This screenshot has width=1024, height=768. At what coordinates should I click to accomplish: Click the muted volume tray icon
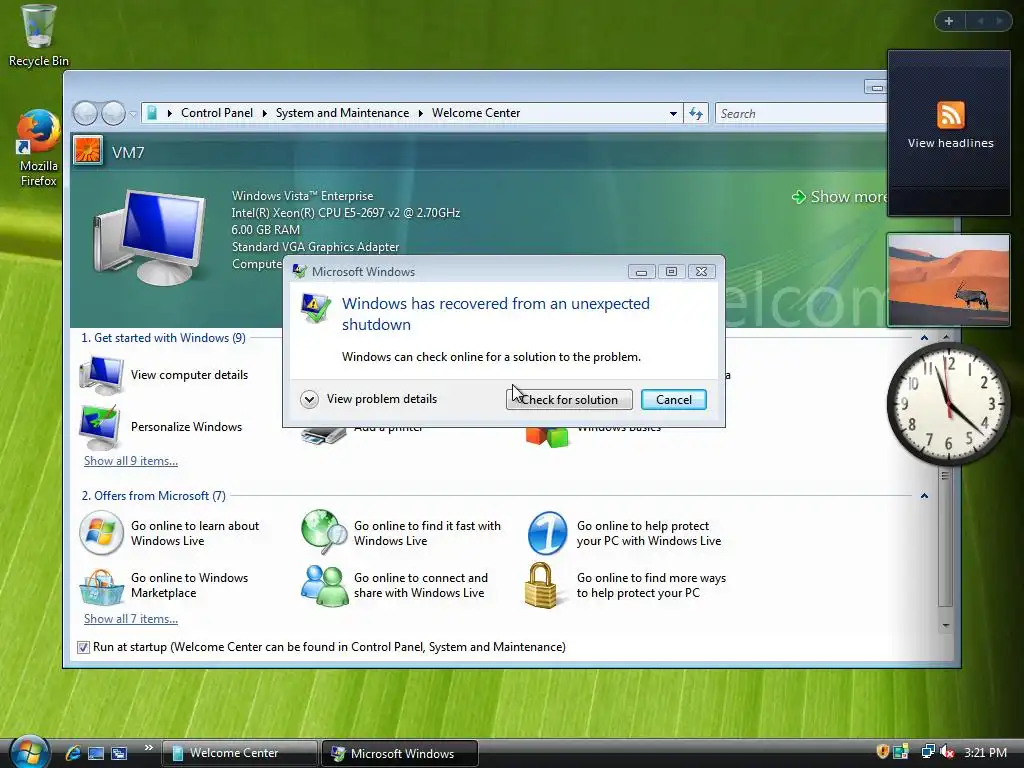pos(946,752)
